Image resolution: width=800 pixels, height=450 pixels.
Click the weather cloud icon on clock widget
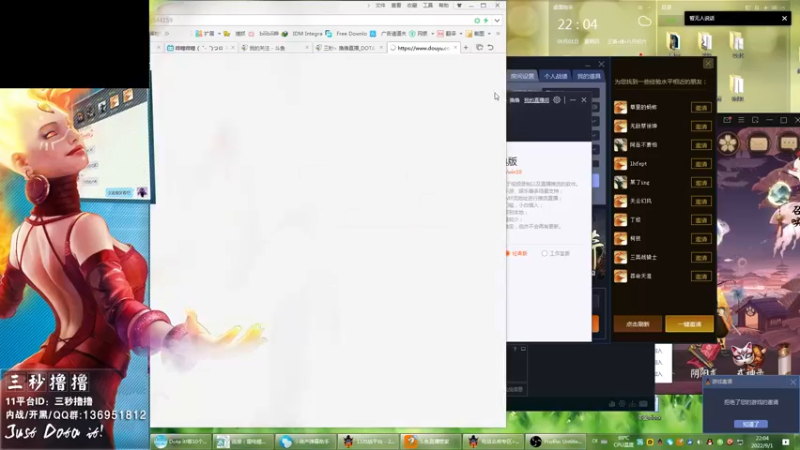[x=645, y=21]
